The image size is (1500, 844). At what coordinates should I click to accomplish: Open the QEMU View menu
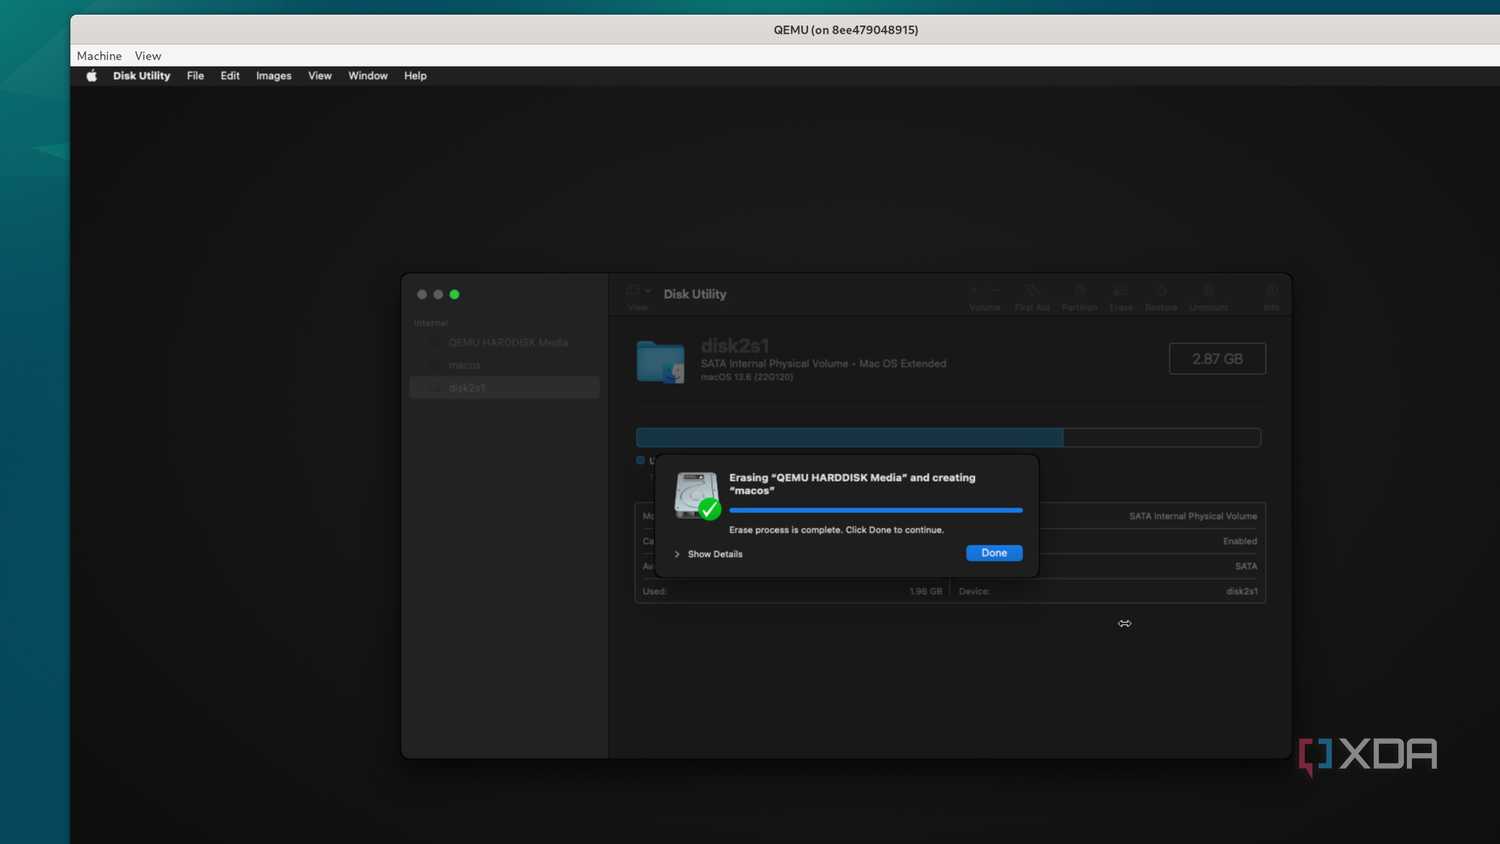coord(148,56)
